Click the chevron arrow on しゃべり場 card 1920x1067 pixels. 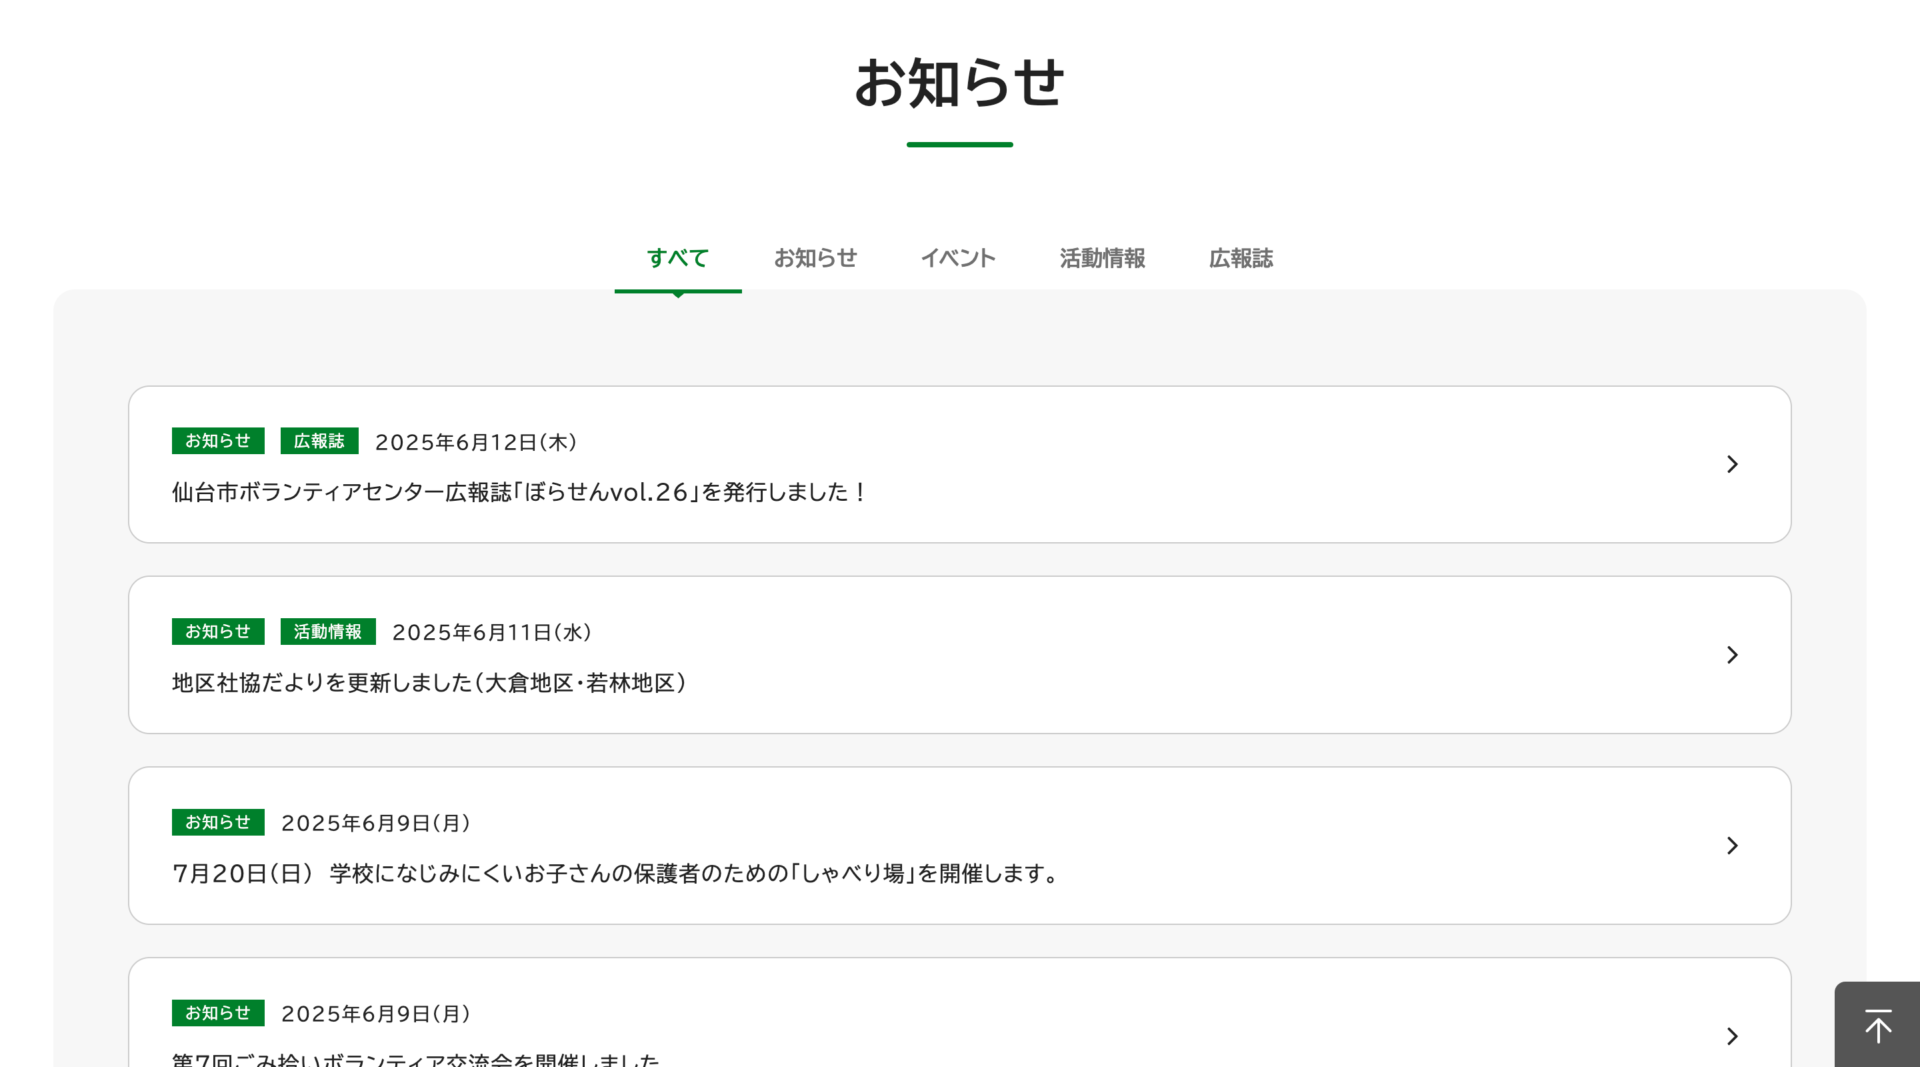pos(1732,846)
